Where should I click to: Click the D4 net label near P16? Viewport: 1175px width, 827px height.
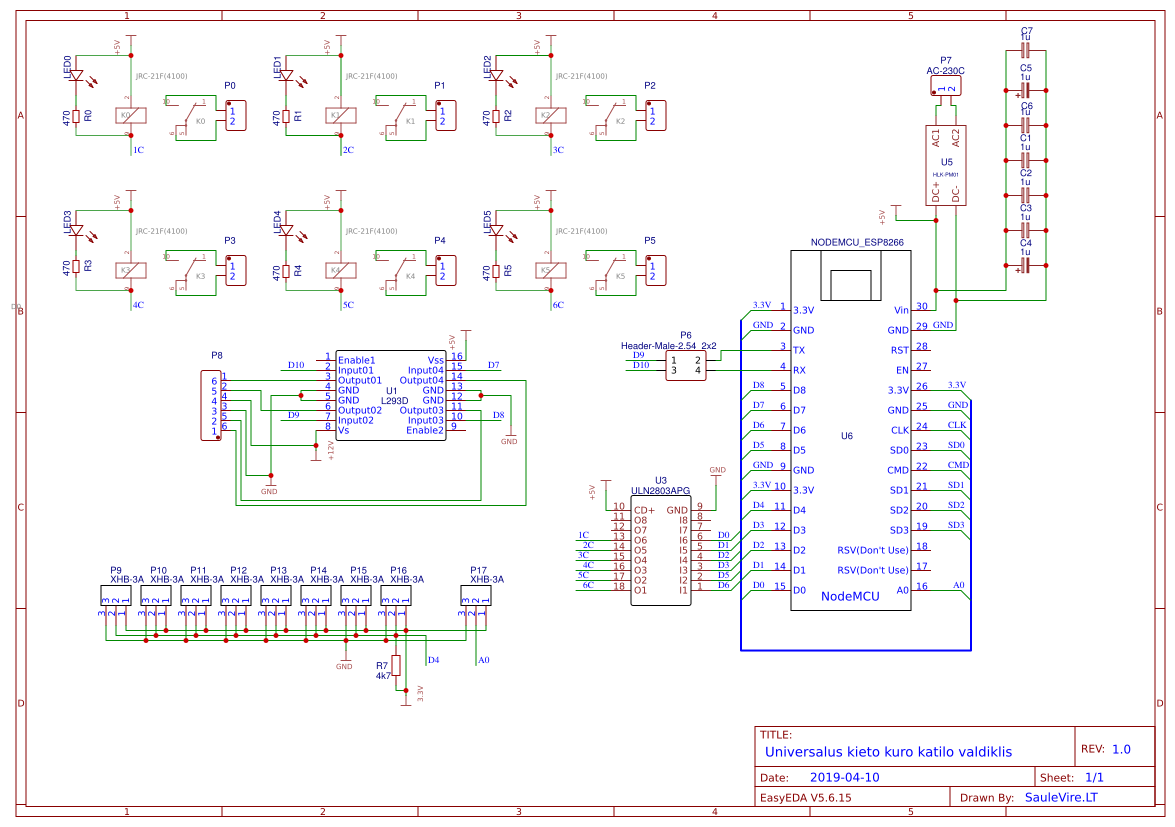tap(433, 660)
